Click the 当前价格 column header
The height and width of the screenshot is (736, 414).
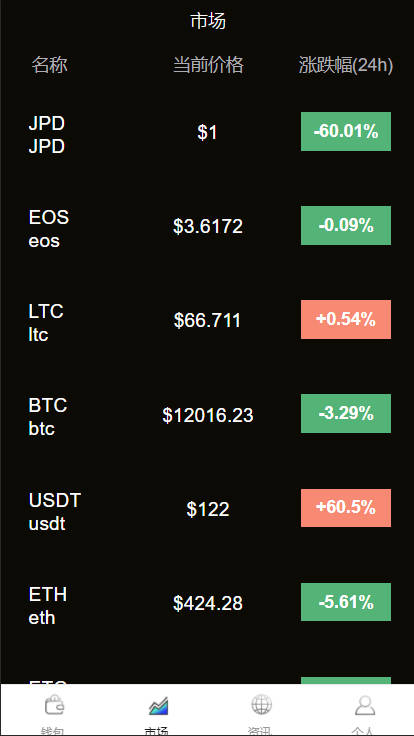click(208, 65)
